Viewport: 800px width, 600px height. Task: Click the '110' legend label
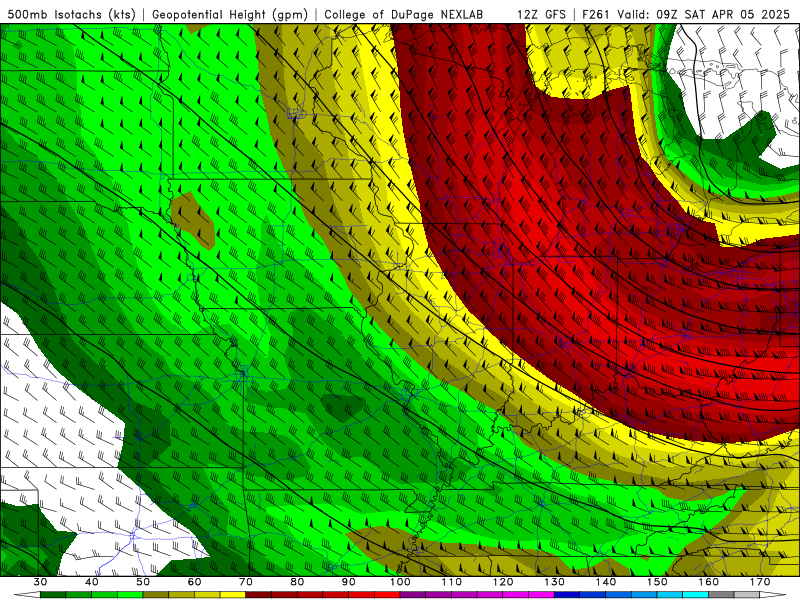click(x=452, y=582)
